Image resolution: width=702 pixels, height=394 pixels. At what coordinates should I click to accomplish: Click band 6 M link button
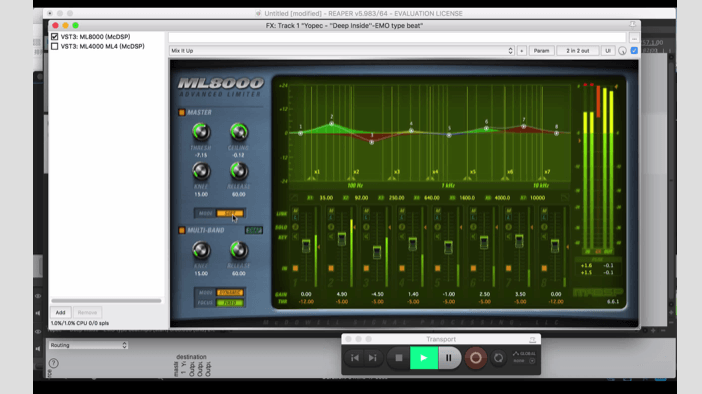(473, 211)
